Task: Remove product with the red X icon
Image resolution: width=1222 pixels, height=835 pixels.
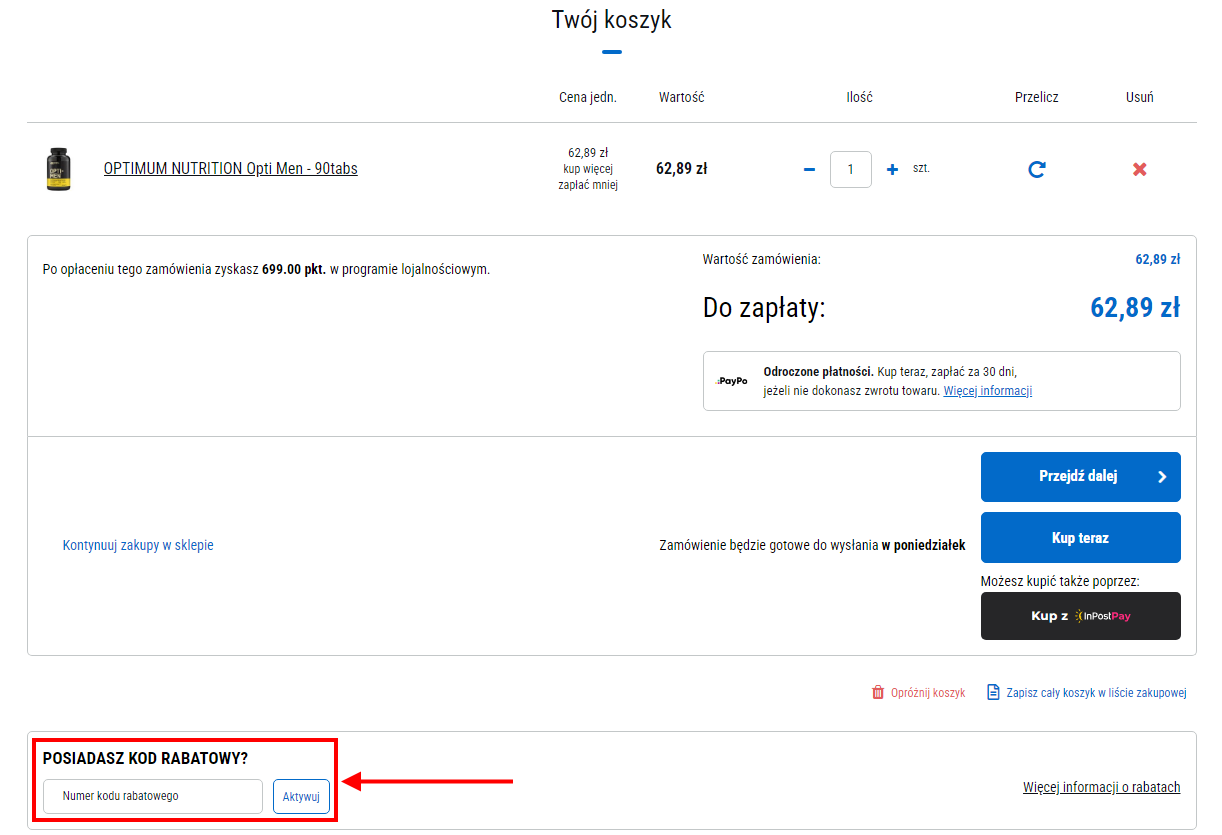Action: click(1139, 169)
